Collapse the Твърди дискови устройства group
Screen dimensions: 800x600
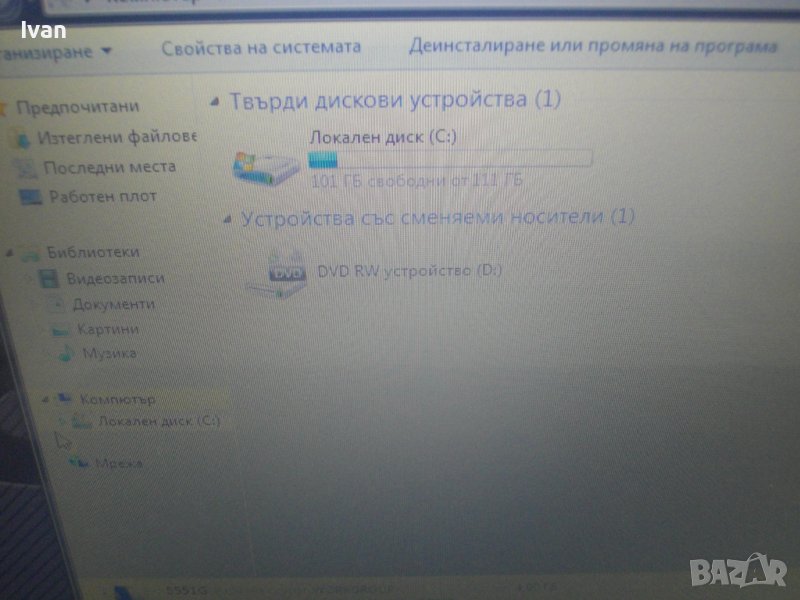point(215,102)
